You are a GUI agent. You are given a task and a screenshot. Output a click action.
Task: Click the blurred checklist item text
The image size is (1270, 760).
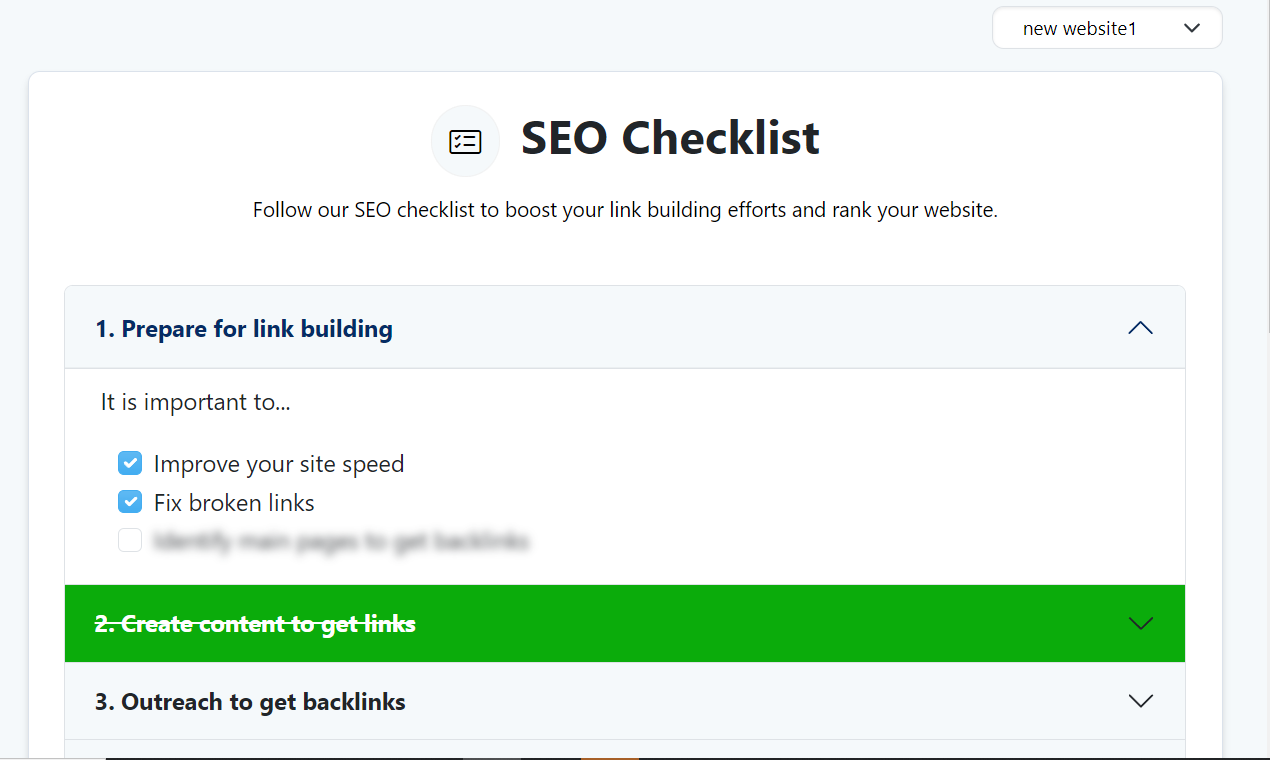(341, 541)
